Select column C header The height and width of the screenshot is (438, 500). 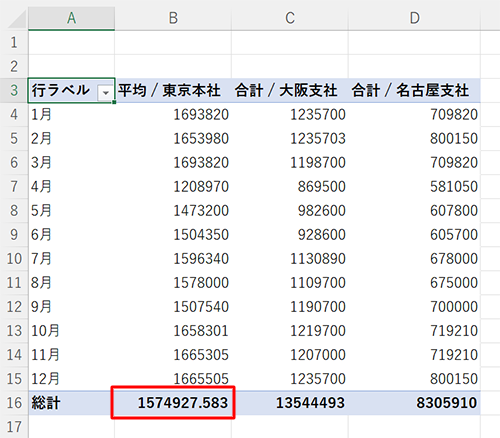pyautogui.click(x=290, y=18)
